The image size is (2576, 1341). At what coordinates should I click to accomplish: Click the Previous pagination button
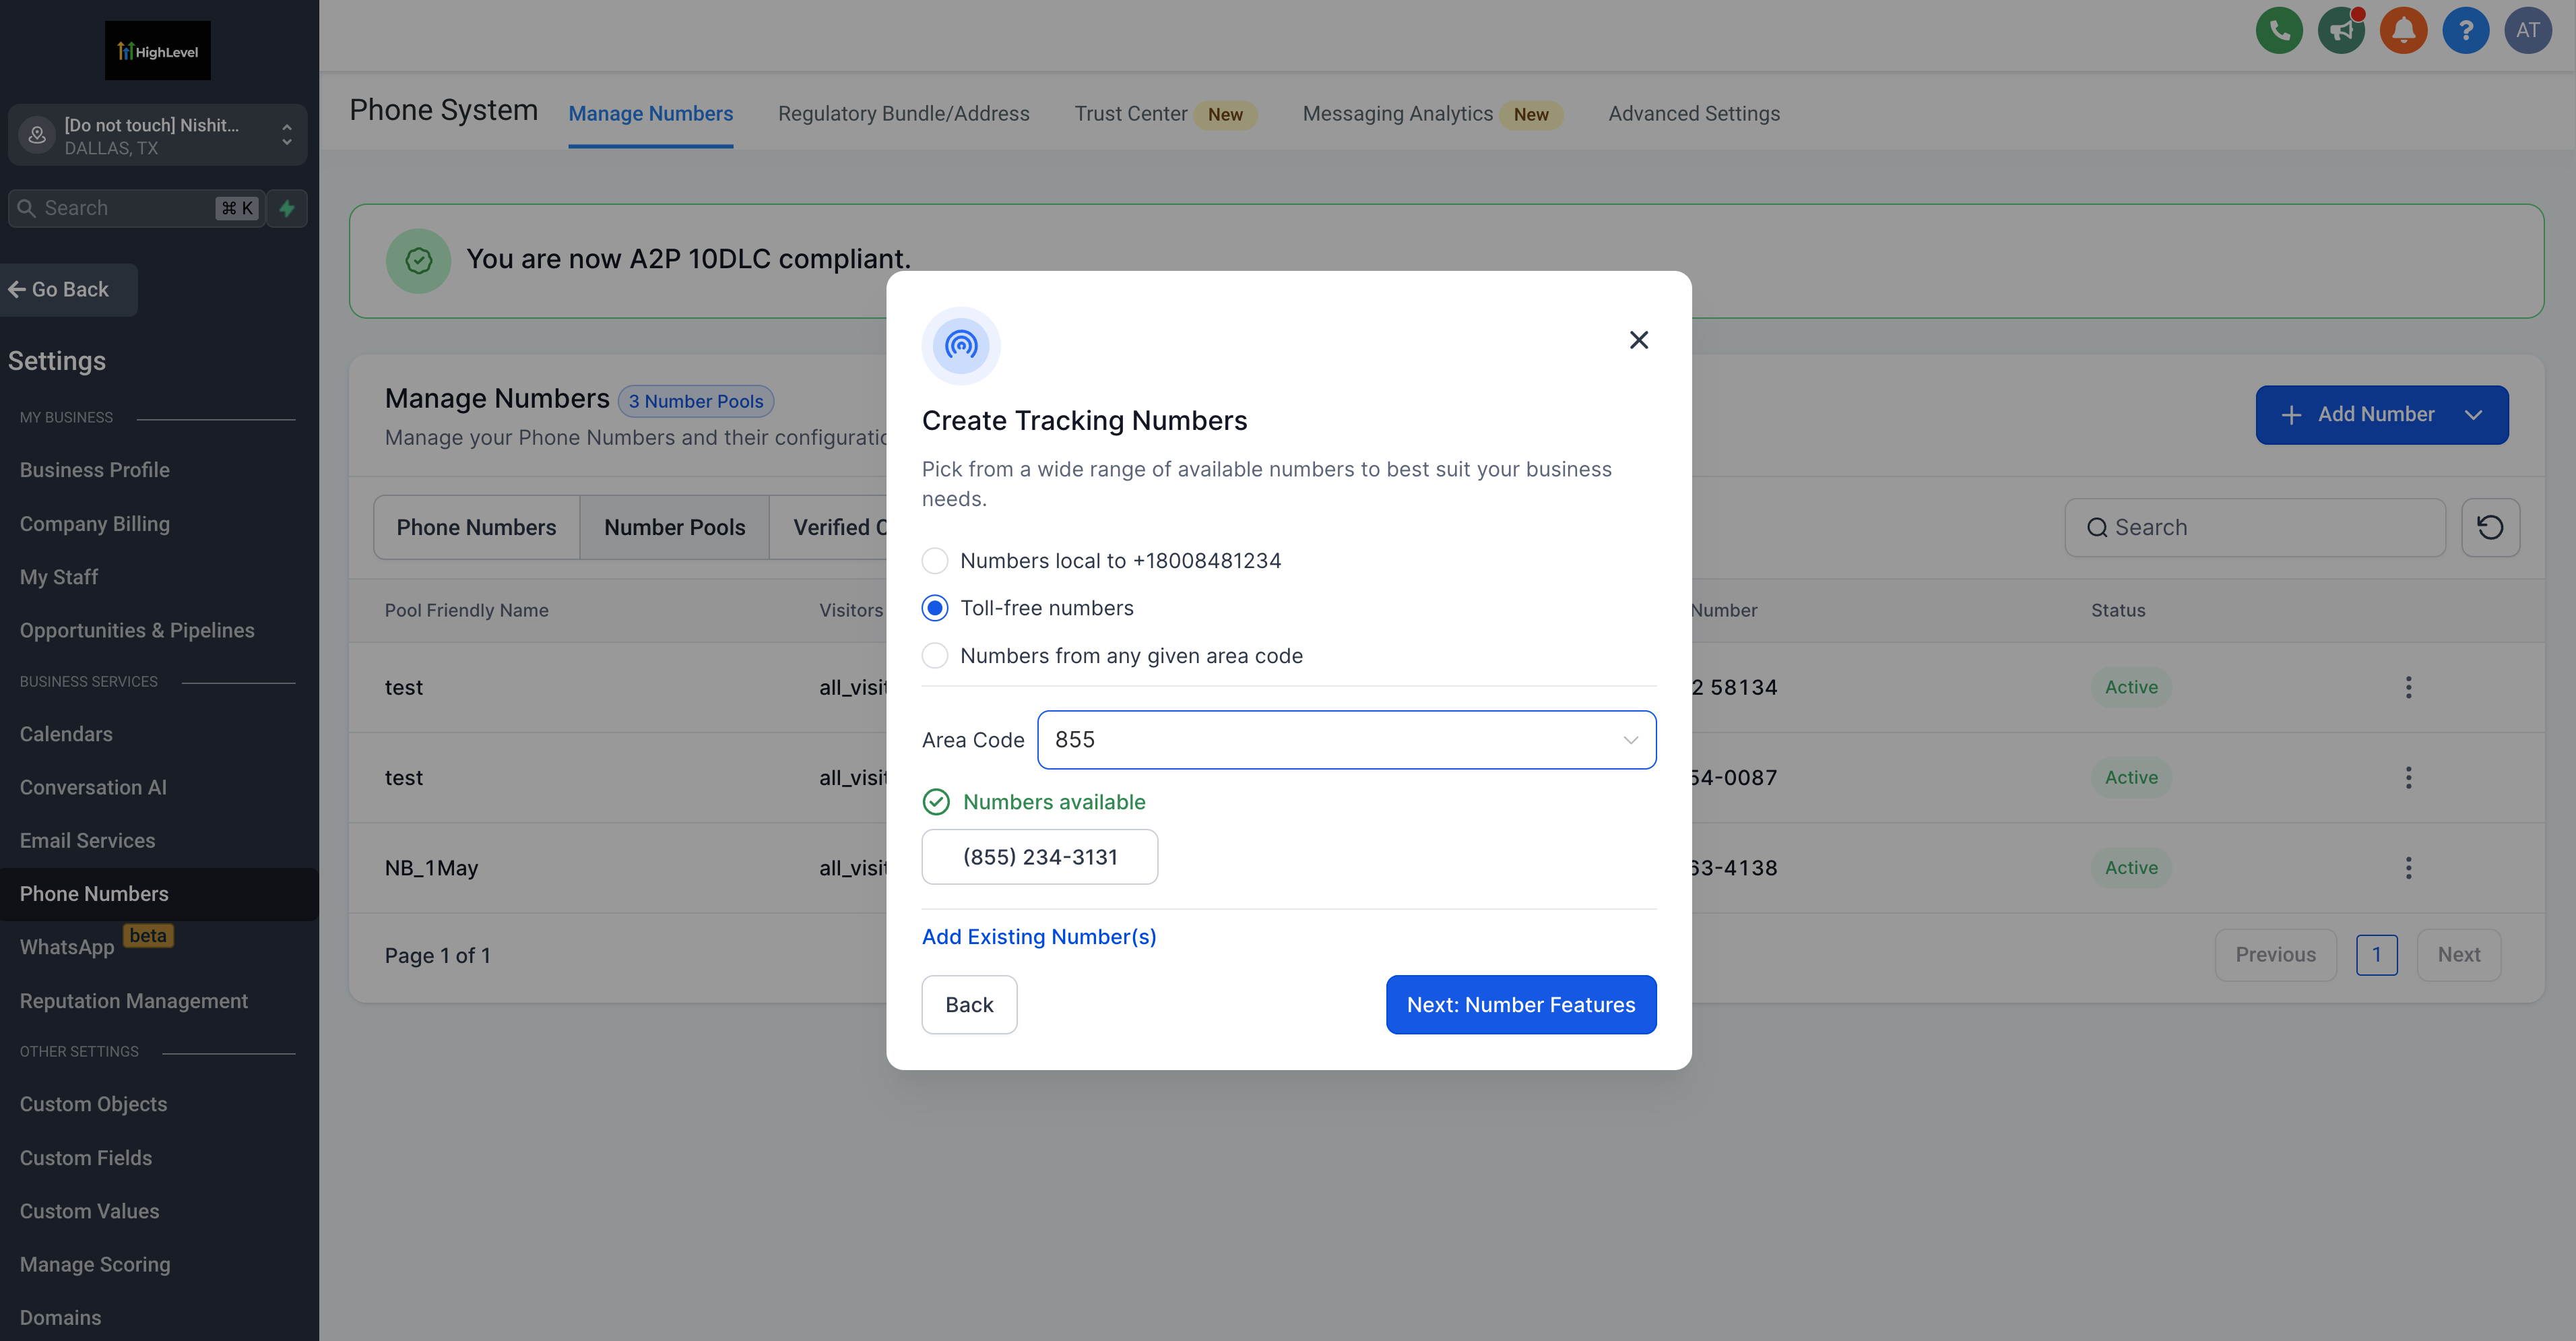pos(2275,954)
